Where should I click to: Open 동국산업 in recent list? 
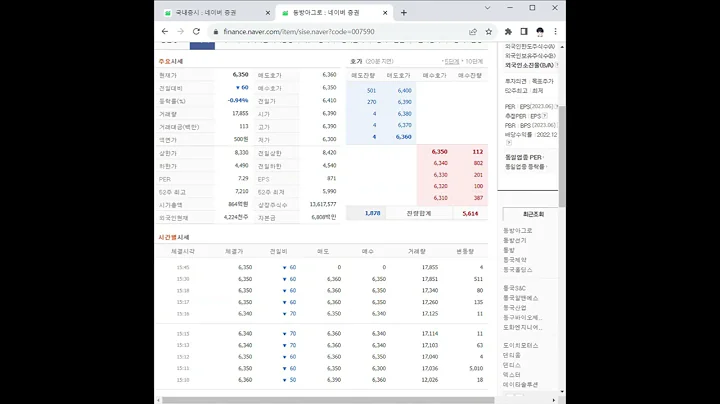pos(515,308)
